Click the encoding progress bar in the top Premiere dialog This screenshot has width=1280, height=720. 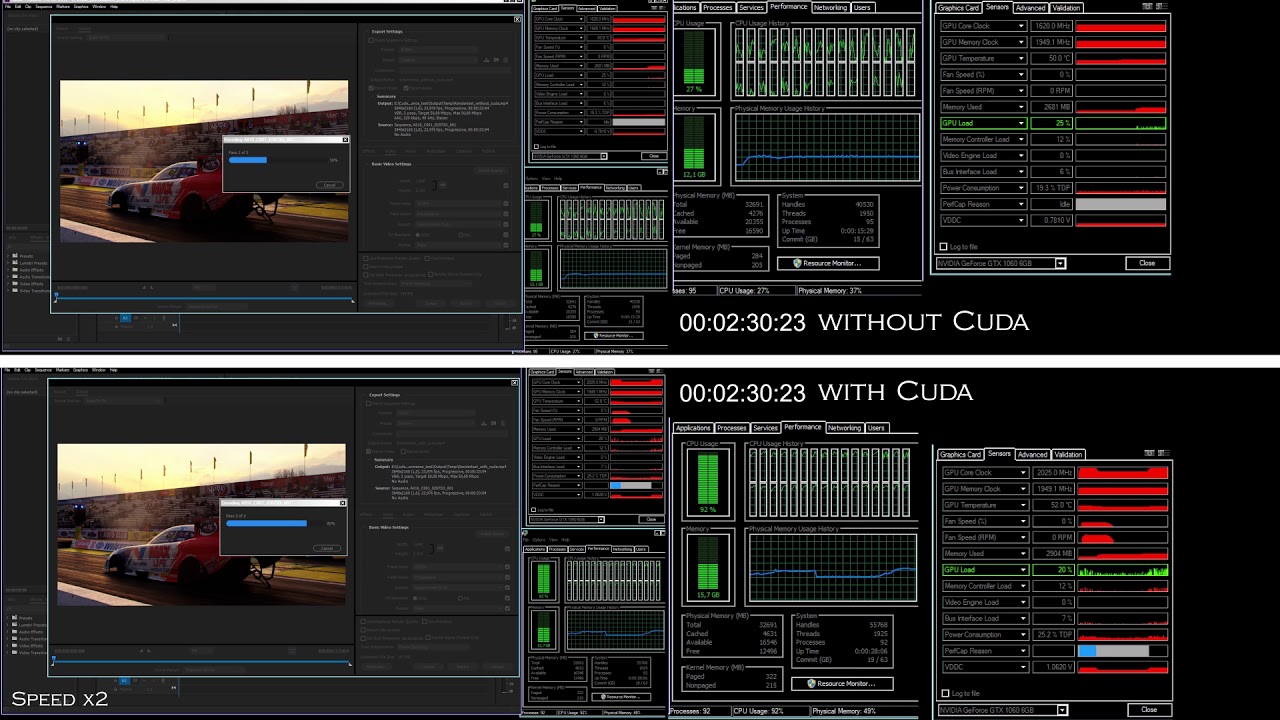coord(278,160)
